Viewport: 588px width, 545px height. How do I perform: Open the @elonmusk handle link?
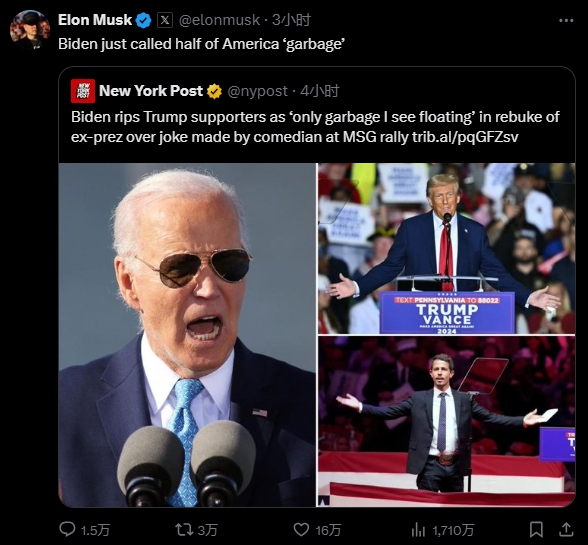point(219,20)
